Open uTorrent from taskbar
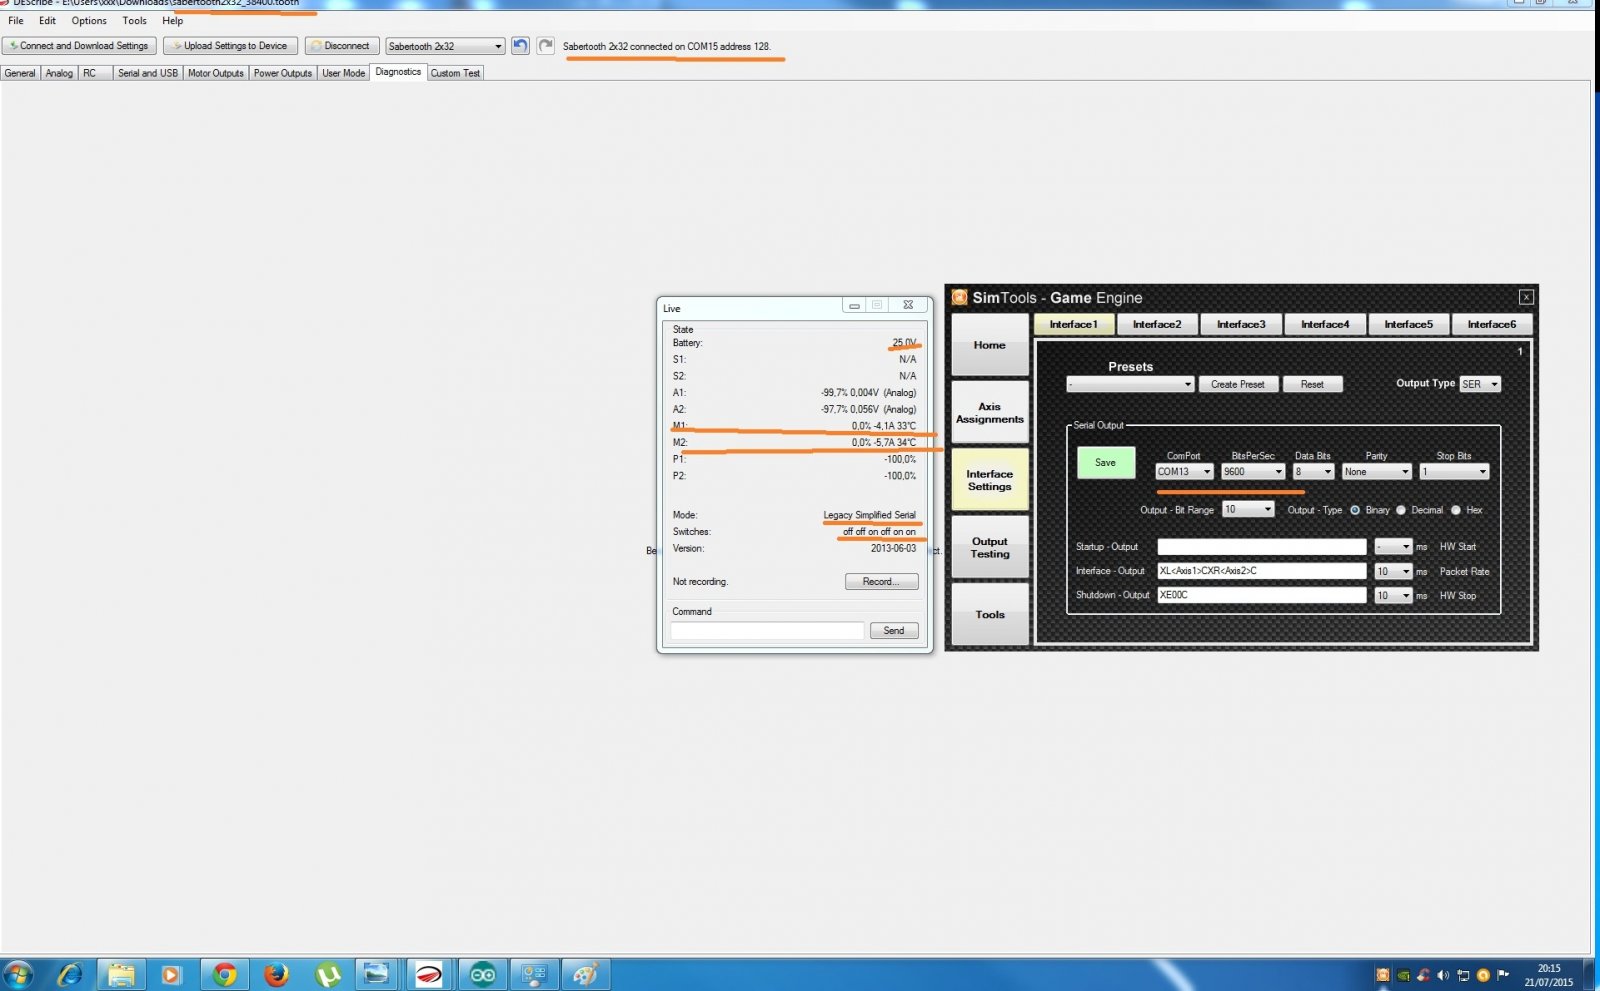 click(x=328, y=974)
